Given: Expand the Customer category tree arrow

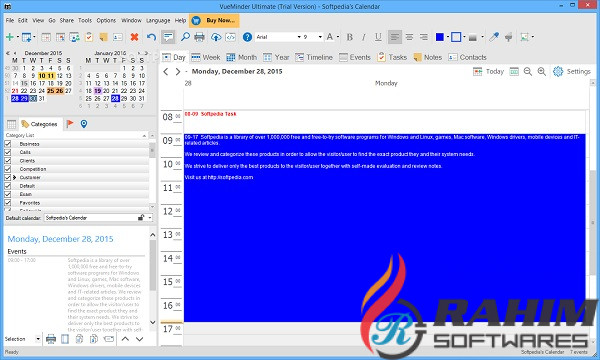Looking at the screenshot, I should tap(15, 178).
